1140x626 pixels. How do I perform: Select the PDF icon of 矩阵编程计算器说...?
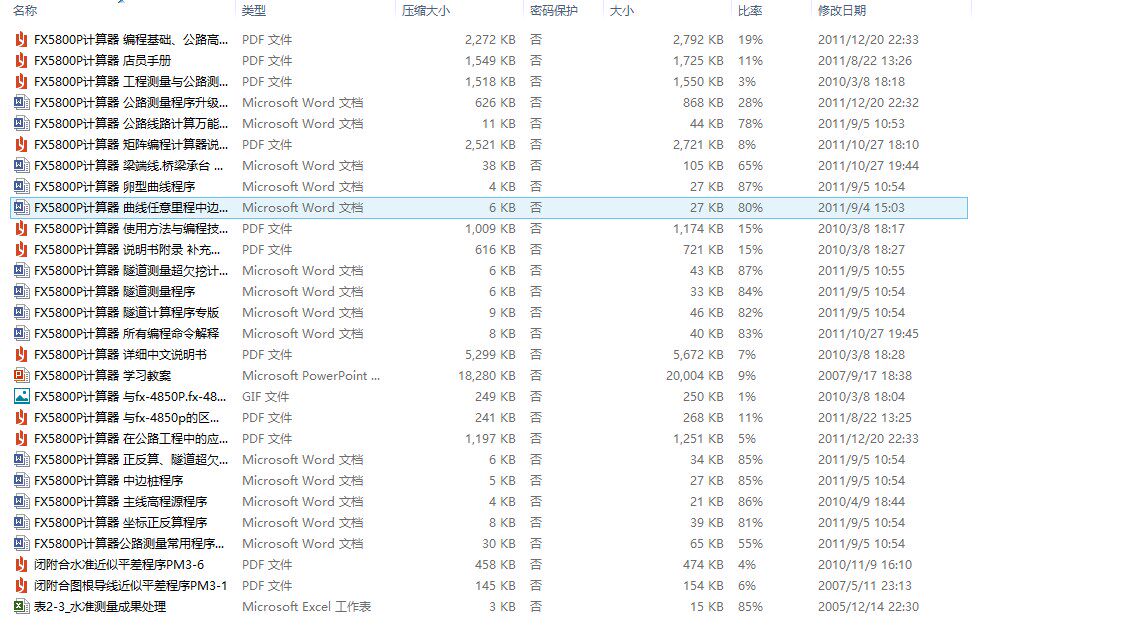pos(22,145)
